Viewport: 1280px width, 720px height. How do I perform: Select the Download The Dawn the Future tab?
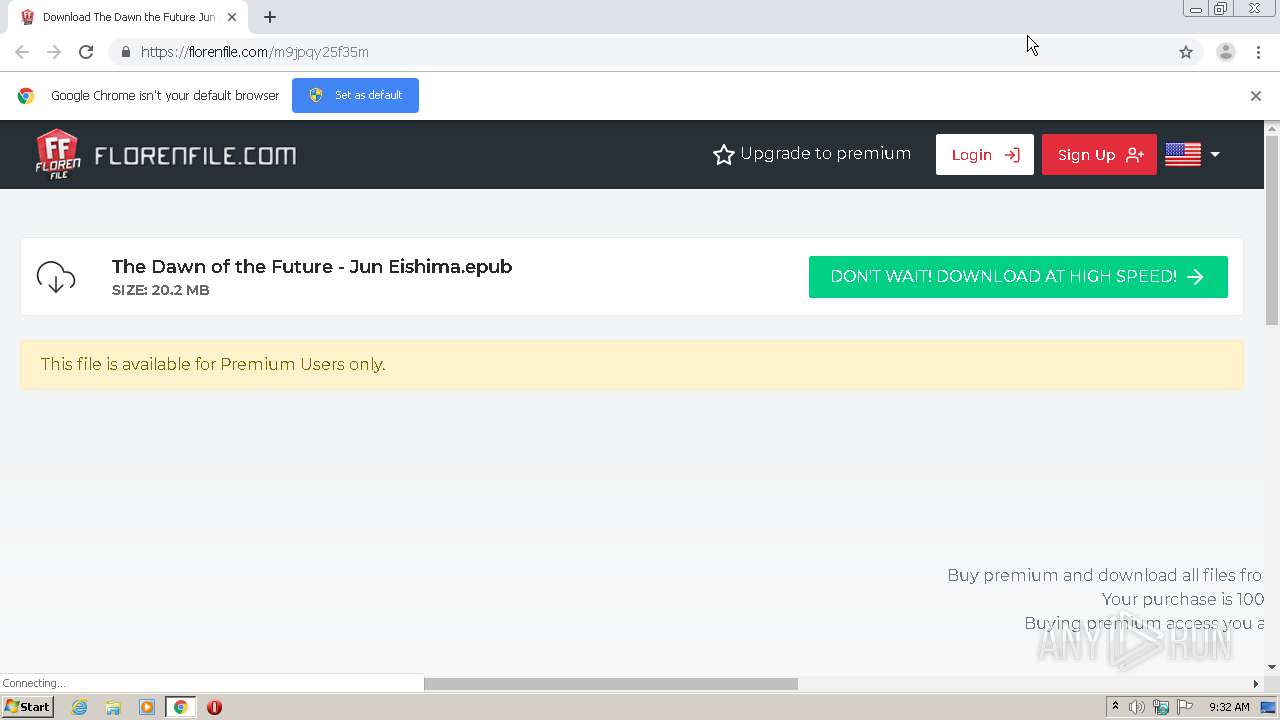[x=128, y=17]
